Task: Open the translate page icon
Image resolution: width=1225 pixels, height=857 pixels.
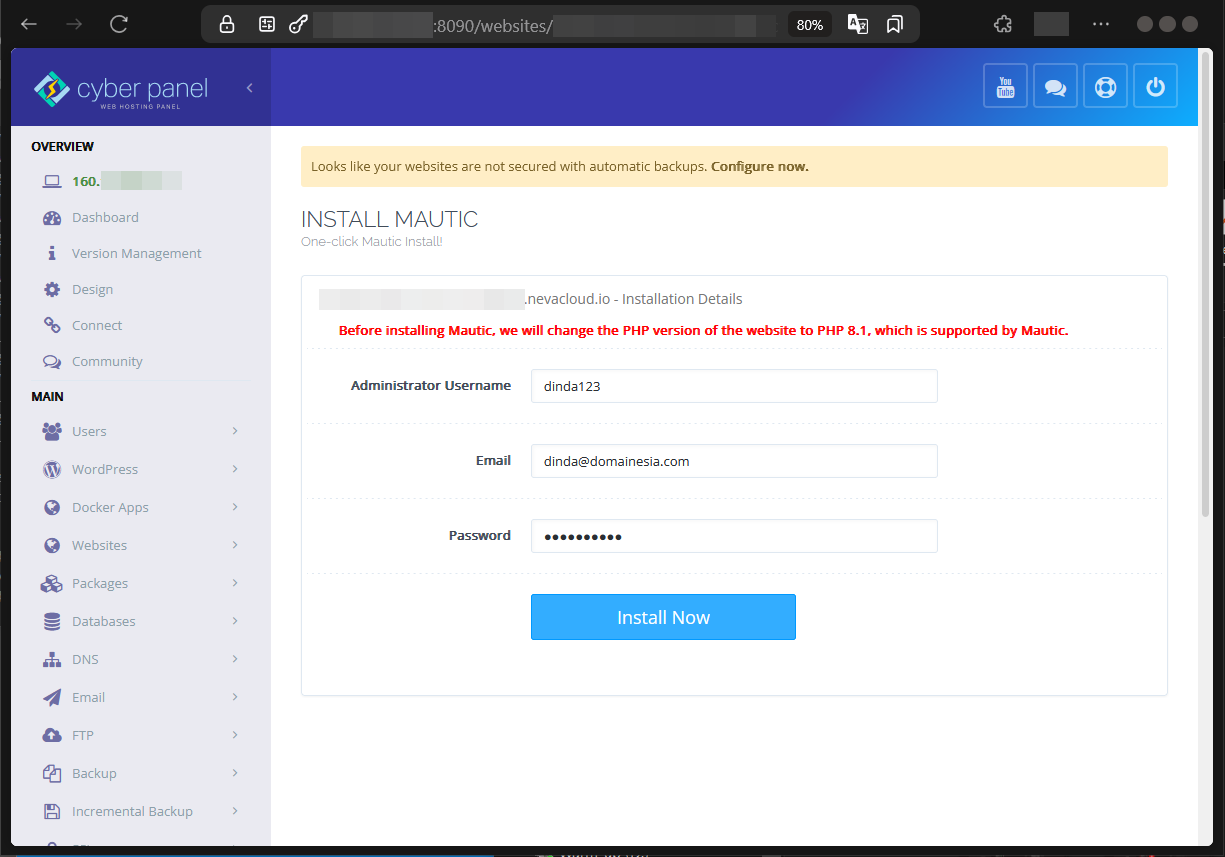Action: (x=858, y=24)
